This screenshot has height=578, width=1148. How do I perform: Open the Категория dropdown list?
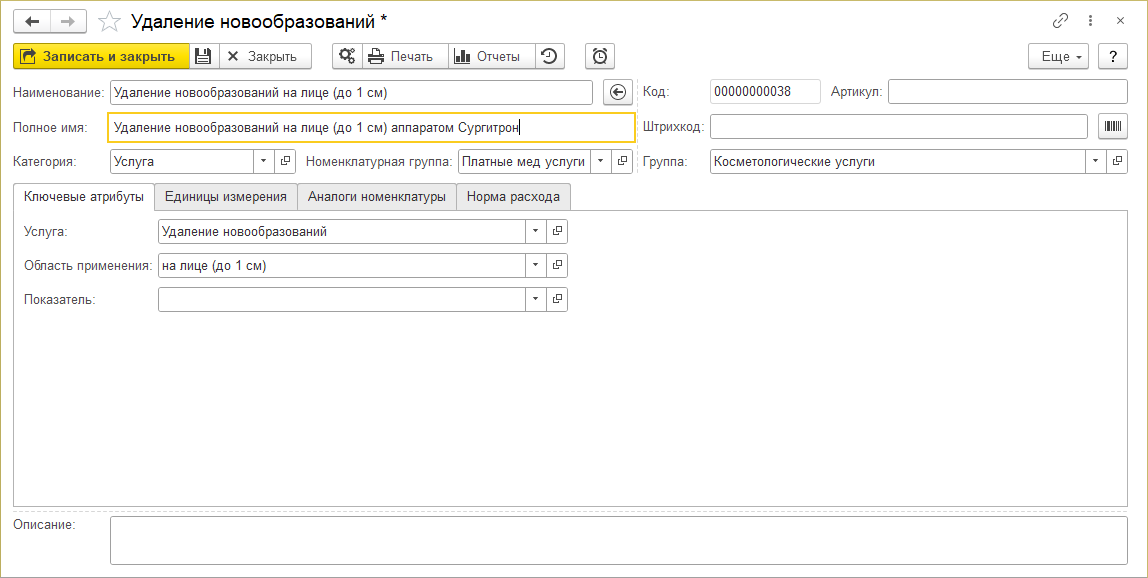coord(264,161)
